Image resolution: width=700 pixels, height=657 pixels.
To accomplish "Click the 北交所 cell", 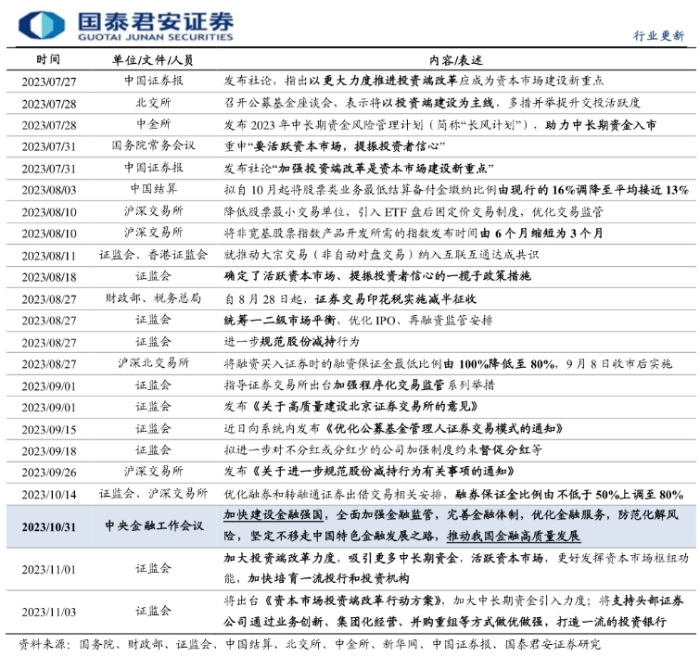I will pos(153,103).
